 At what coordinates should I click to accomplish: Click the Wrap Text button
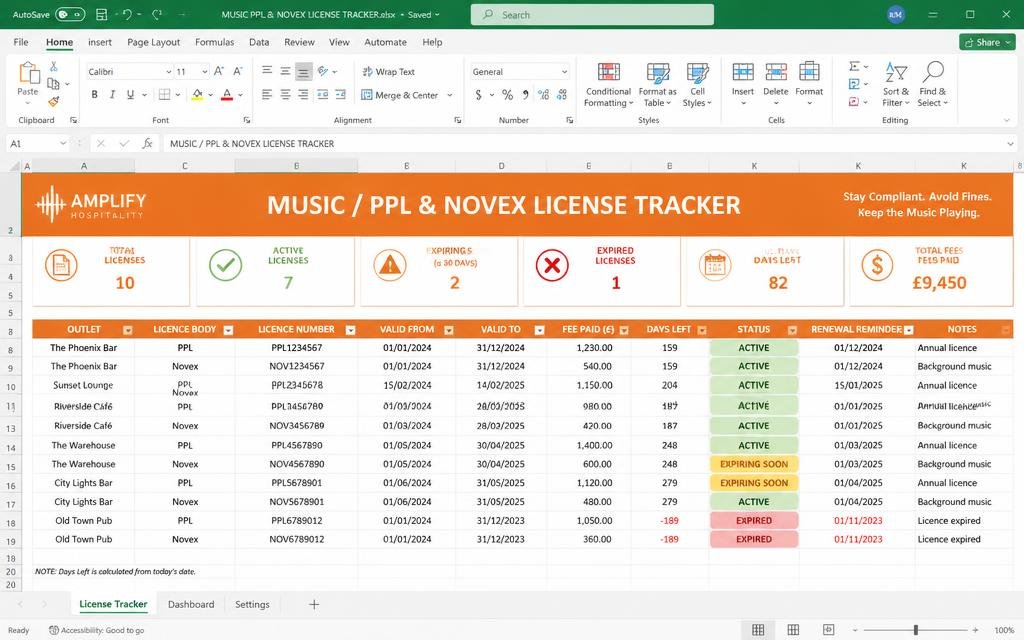(x=389, y=72)
